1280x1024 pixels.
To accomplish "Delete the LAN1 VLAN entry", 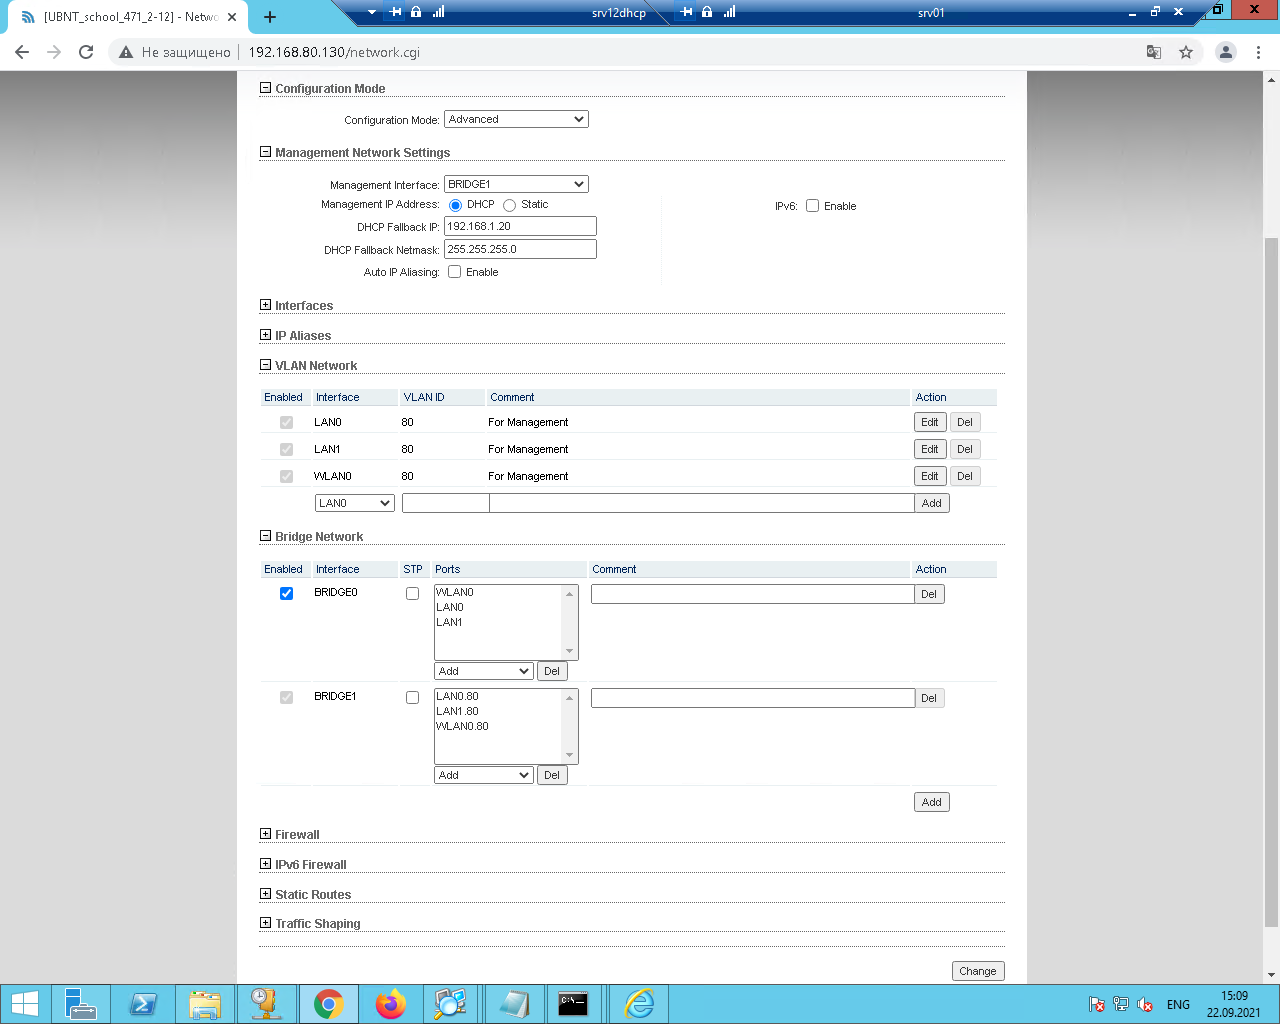I will pyautogui.click(x=965, y=449).
